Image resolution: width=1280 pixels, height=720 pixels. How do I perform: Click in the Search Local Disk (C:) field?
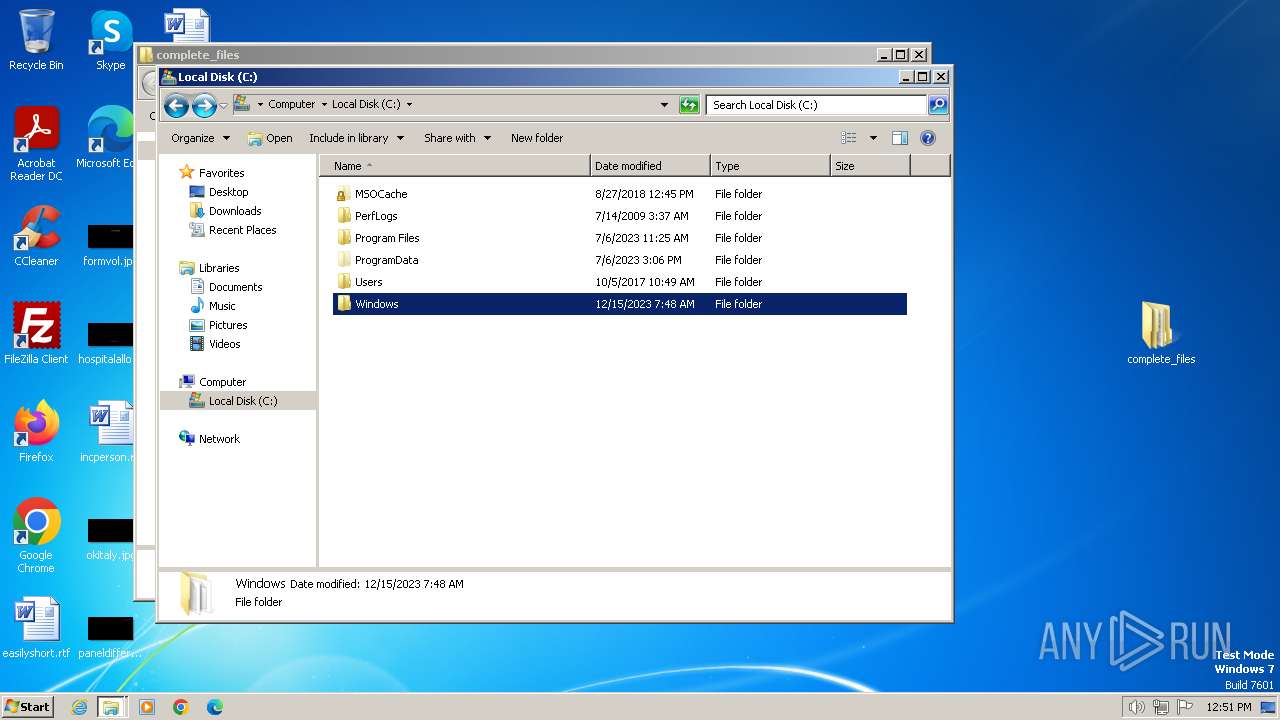click(x=817, y=104)
